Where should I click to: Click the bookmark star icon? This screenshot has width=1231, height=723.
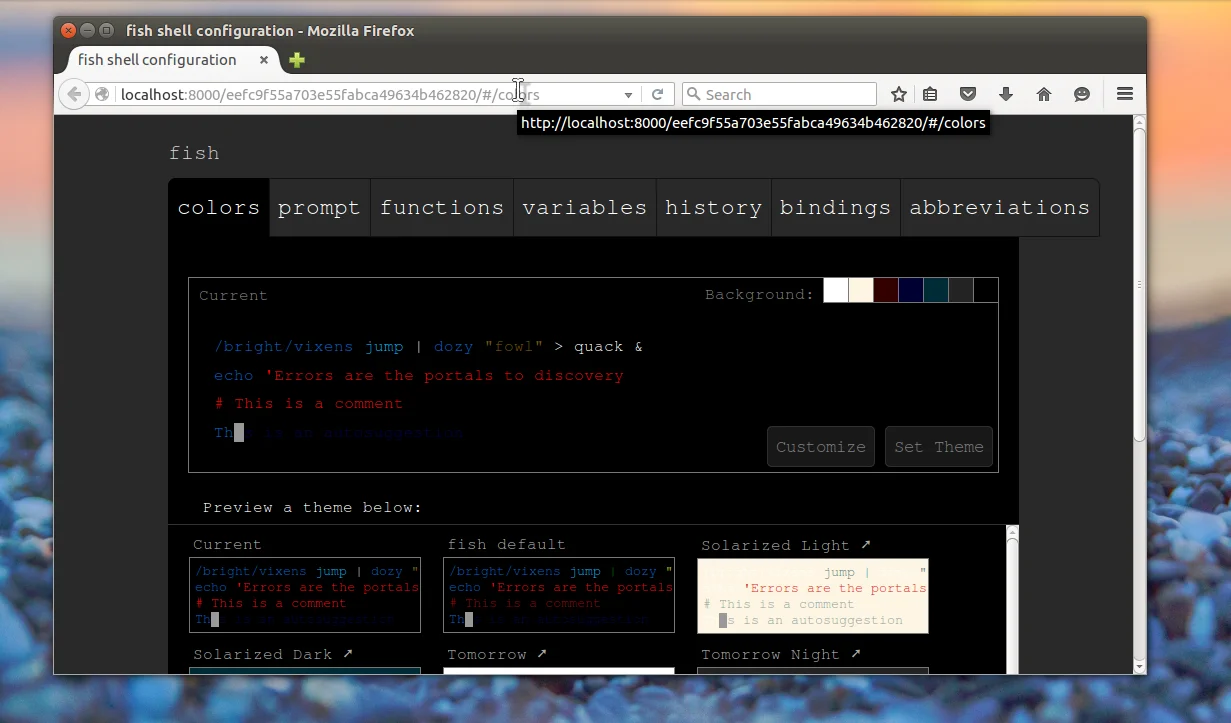898,94
